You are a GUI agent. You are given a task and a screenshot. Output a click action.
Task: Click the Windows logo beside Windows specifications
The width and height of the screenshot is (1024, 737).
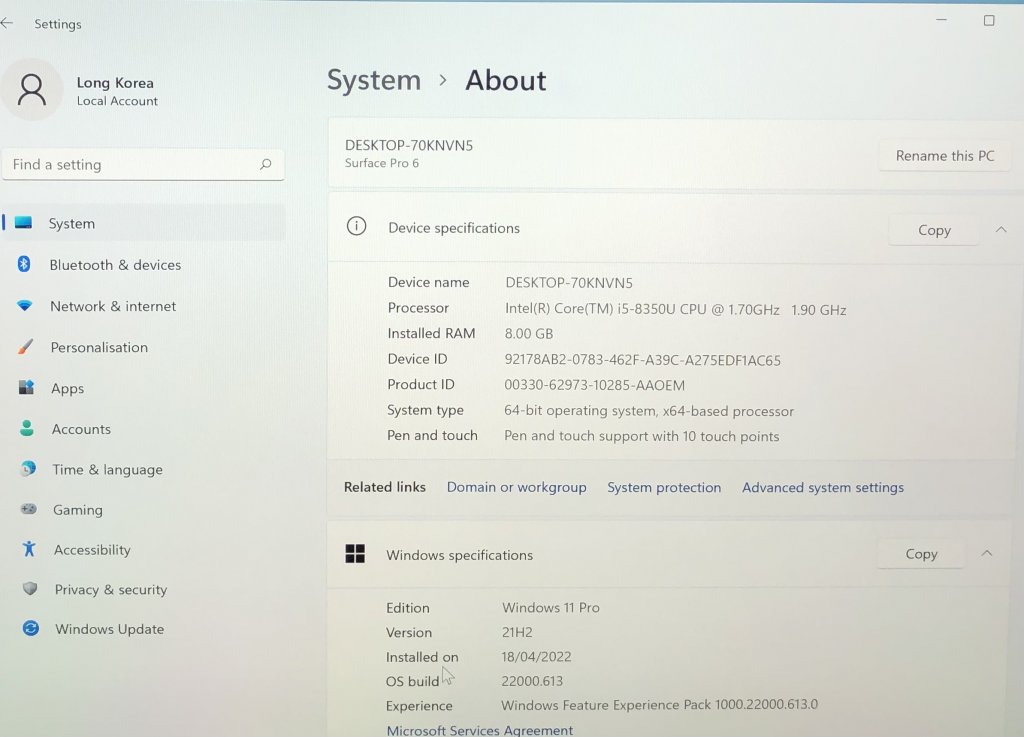[x=355, y=554]
